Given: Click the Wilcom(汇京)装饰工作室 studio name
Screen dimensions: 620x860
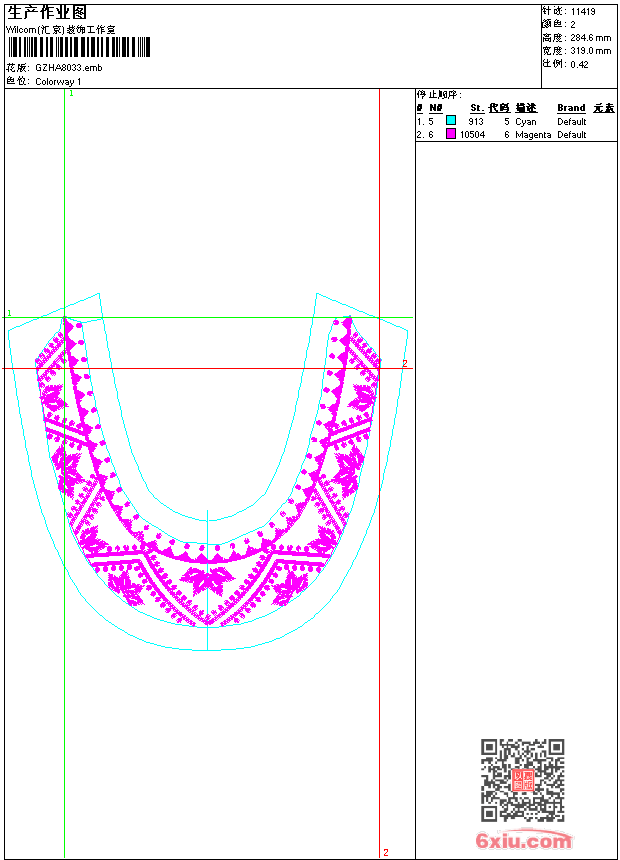Looking at the screenshot, I should (x=61, y=30).
